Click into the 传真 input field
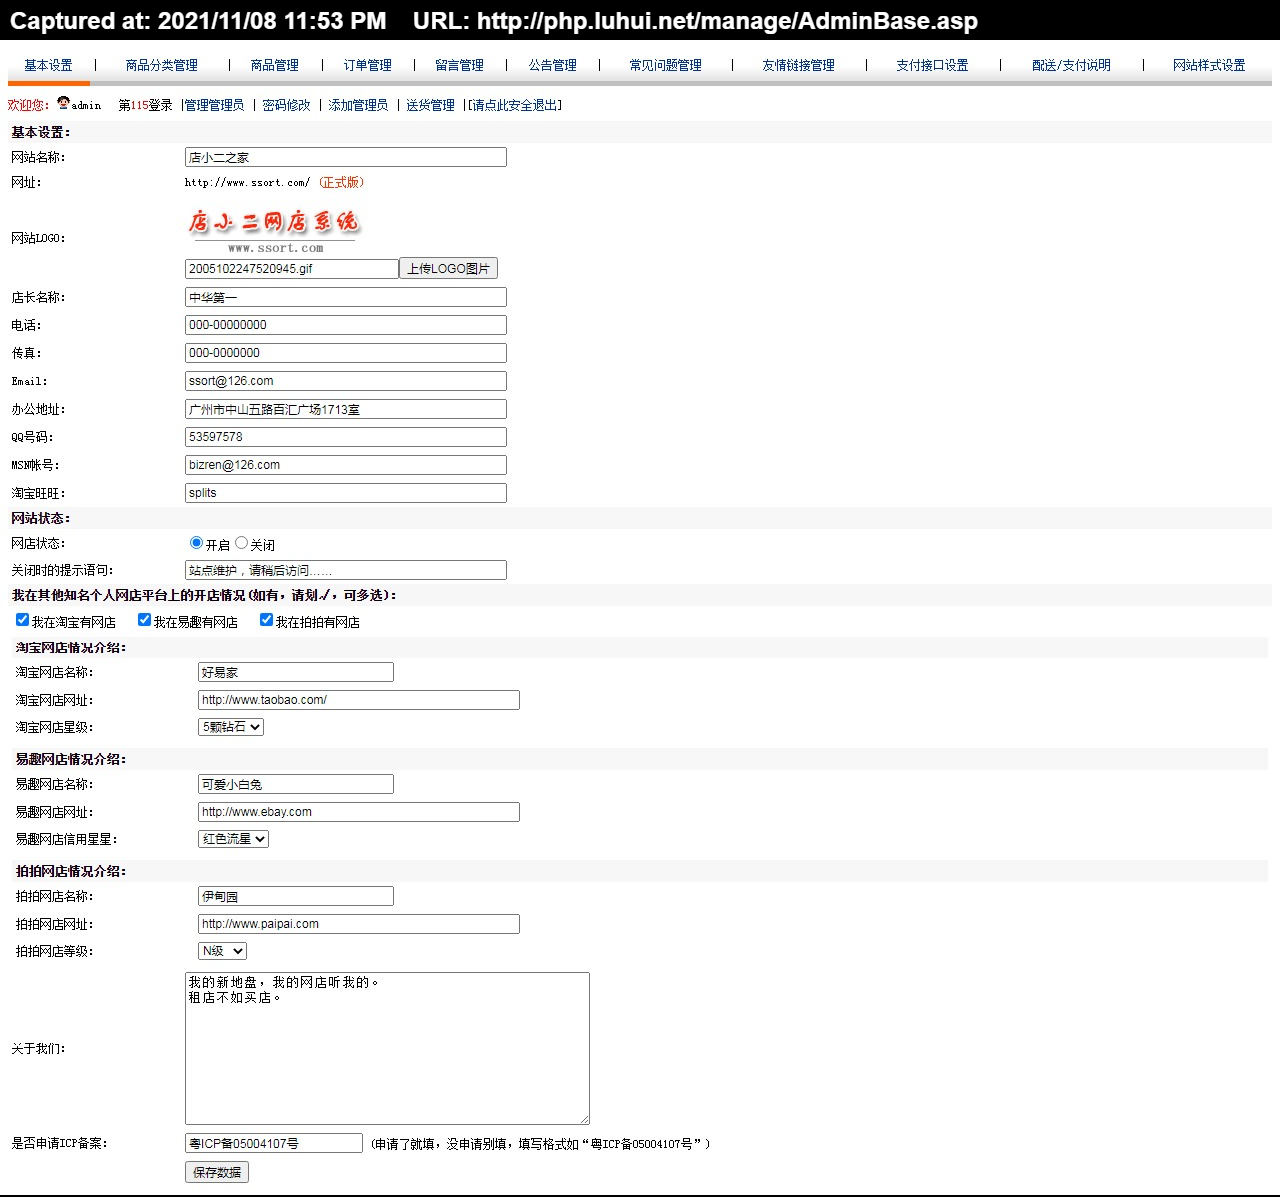 (x=346, y=353)
